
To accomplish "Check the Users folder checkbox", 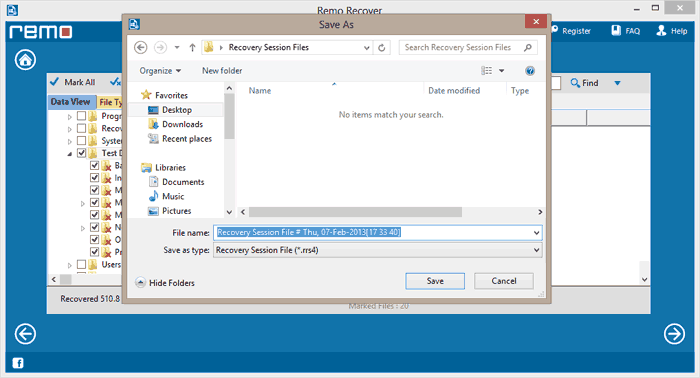I will coord(81,265).
